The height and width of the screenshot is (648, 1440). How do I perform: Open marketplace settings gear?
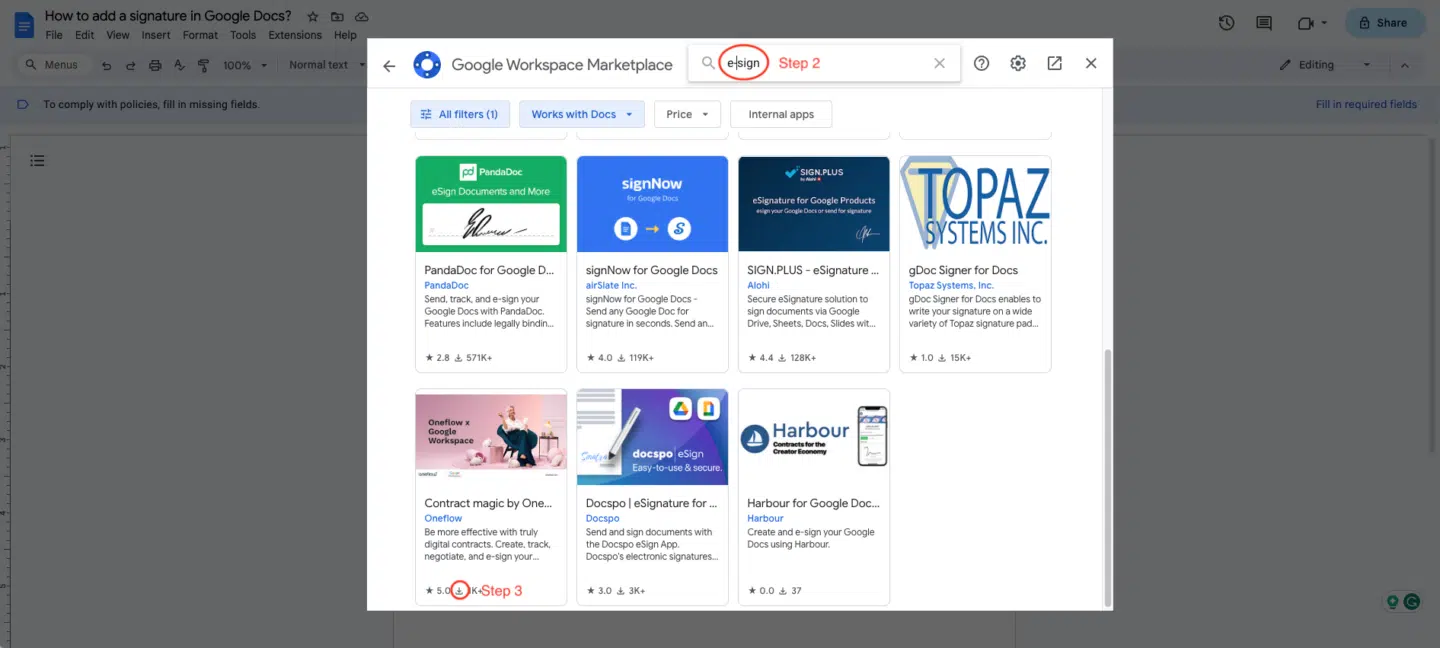pyautogui.click(x=1018, y=63)
